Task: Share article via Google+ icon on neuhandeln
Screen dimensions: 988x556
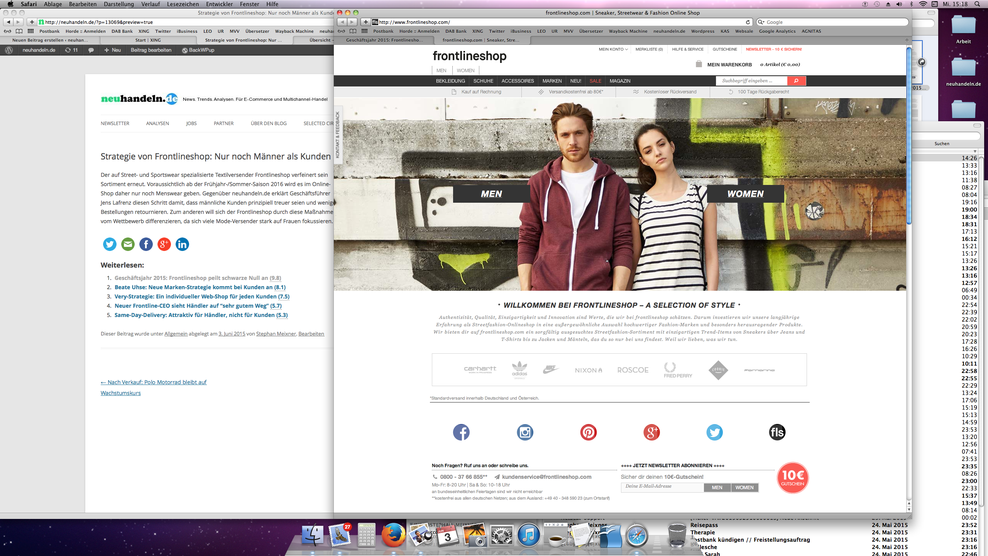Action: [x=164, y=244]
